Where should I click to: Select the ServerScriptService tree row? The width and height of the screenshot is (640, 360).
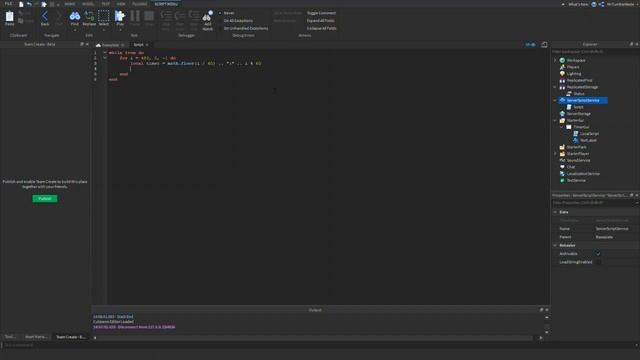tap(583, 100)
